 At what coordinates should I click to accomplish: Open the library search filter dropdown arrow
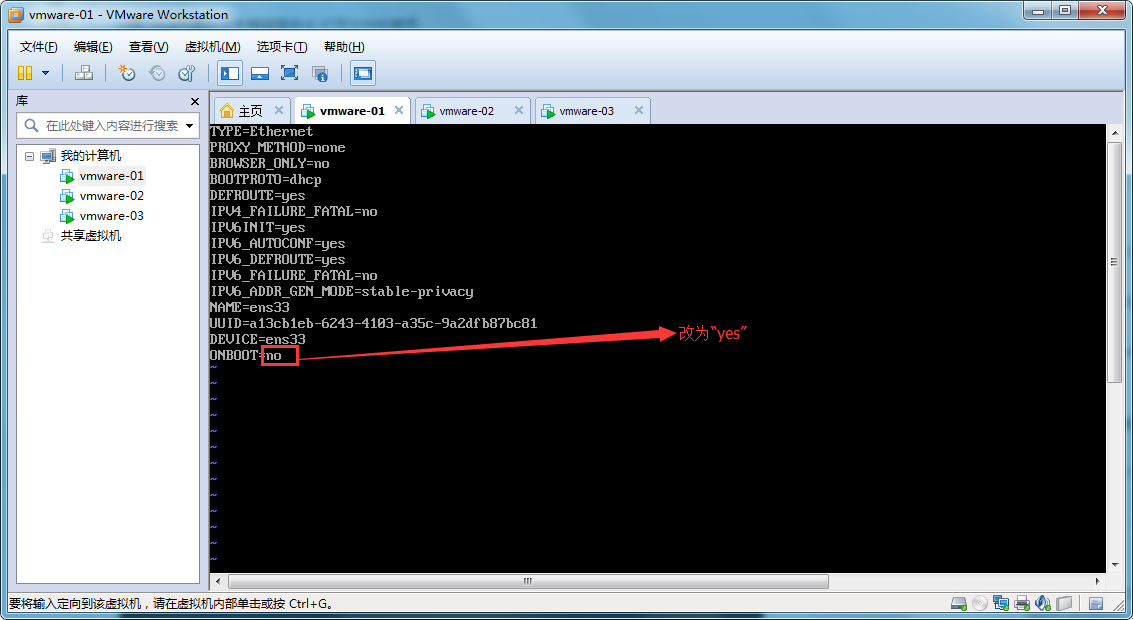[190, 126]
